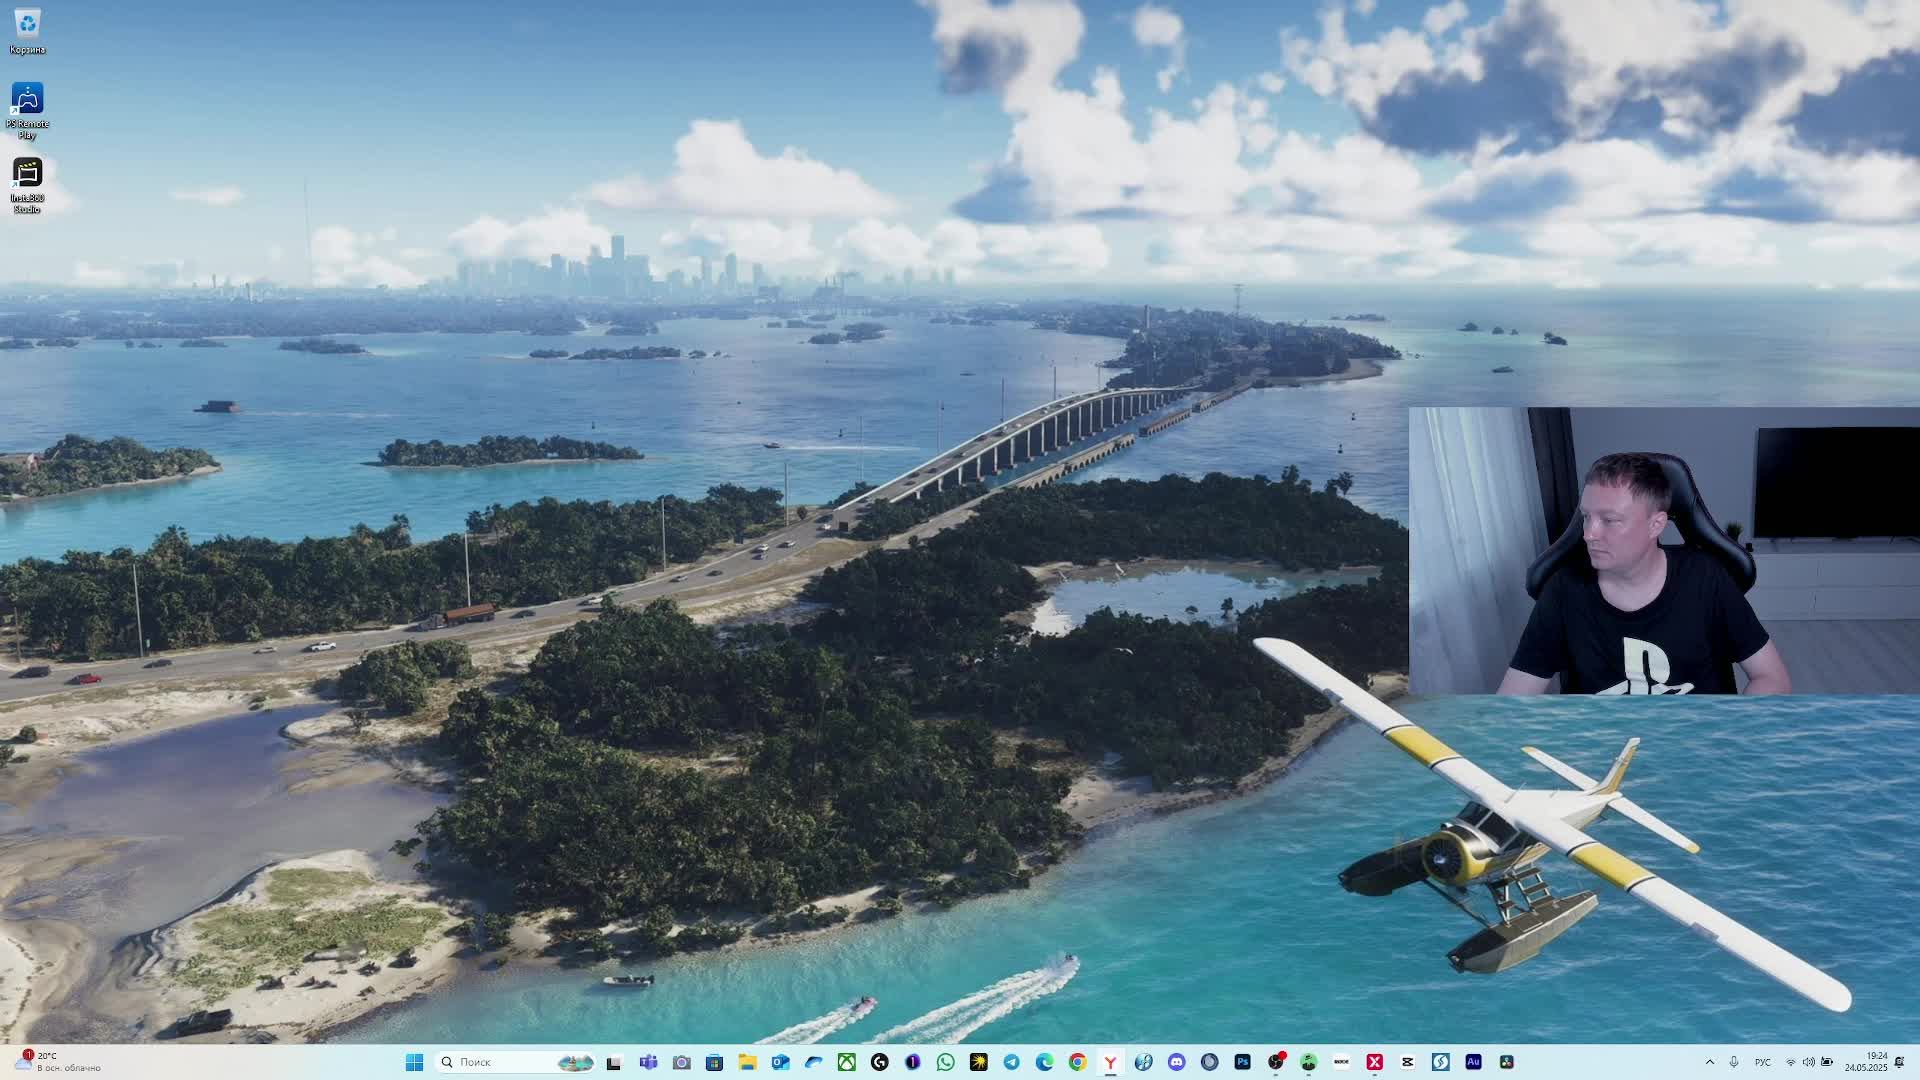Launch Telegram from the taskbar

tap(1011, 1062)
